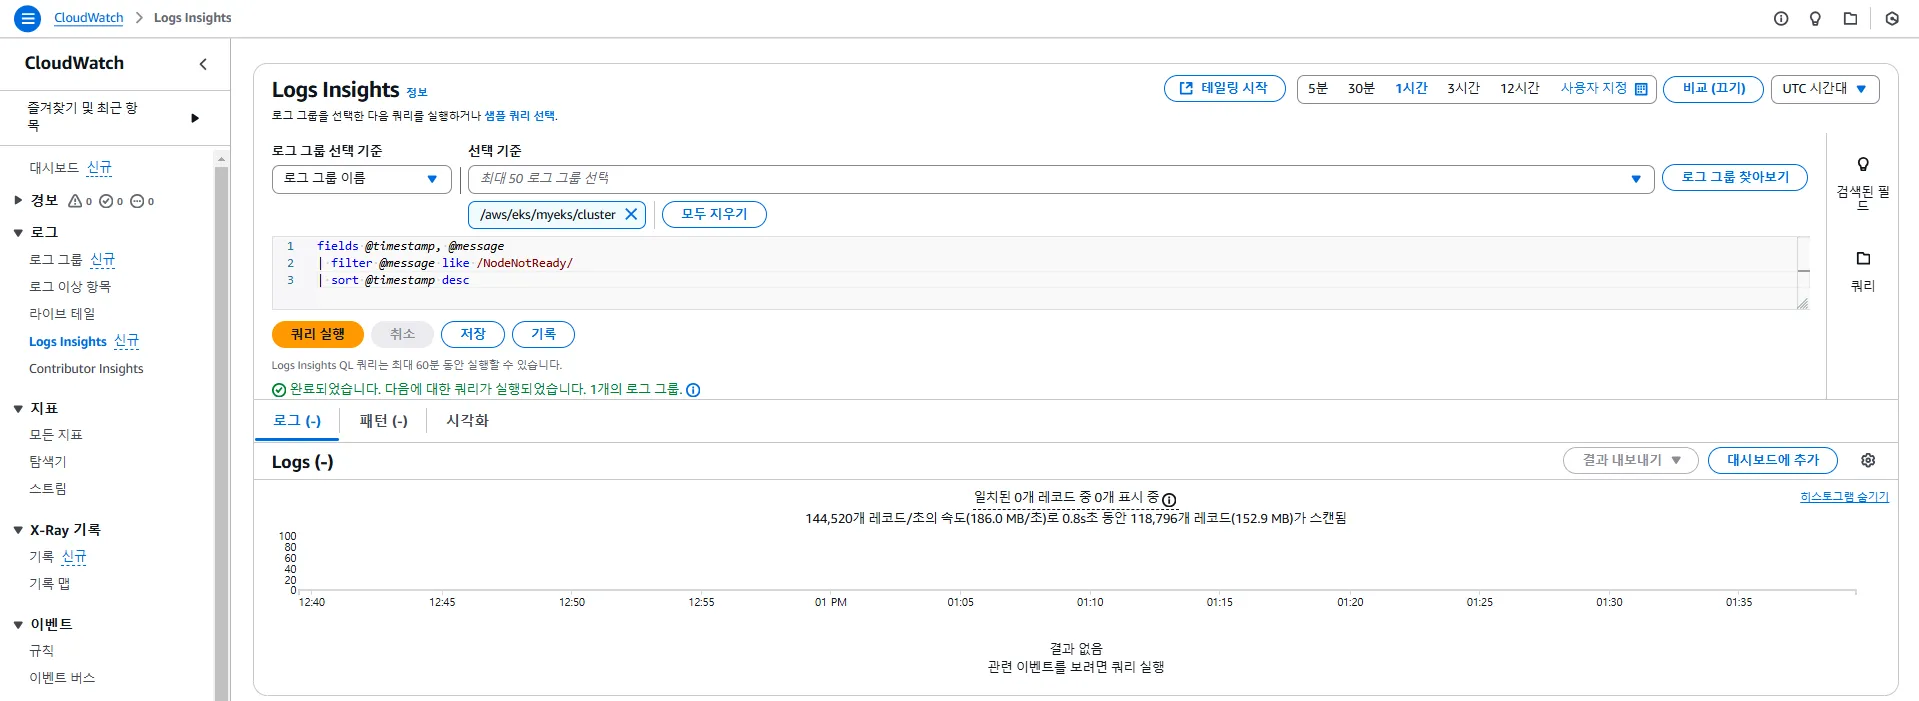
Task: Click info icon beside record count text
Action: click(1169, 500)
